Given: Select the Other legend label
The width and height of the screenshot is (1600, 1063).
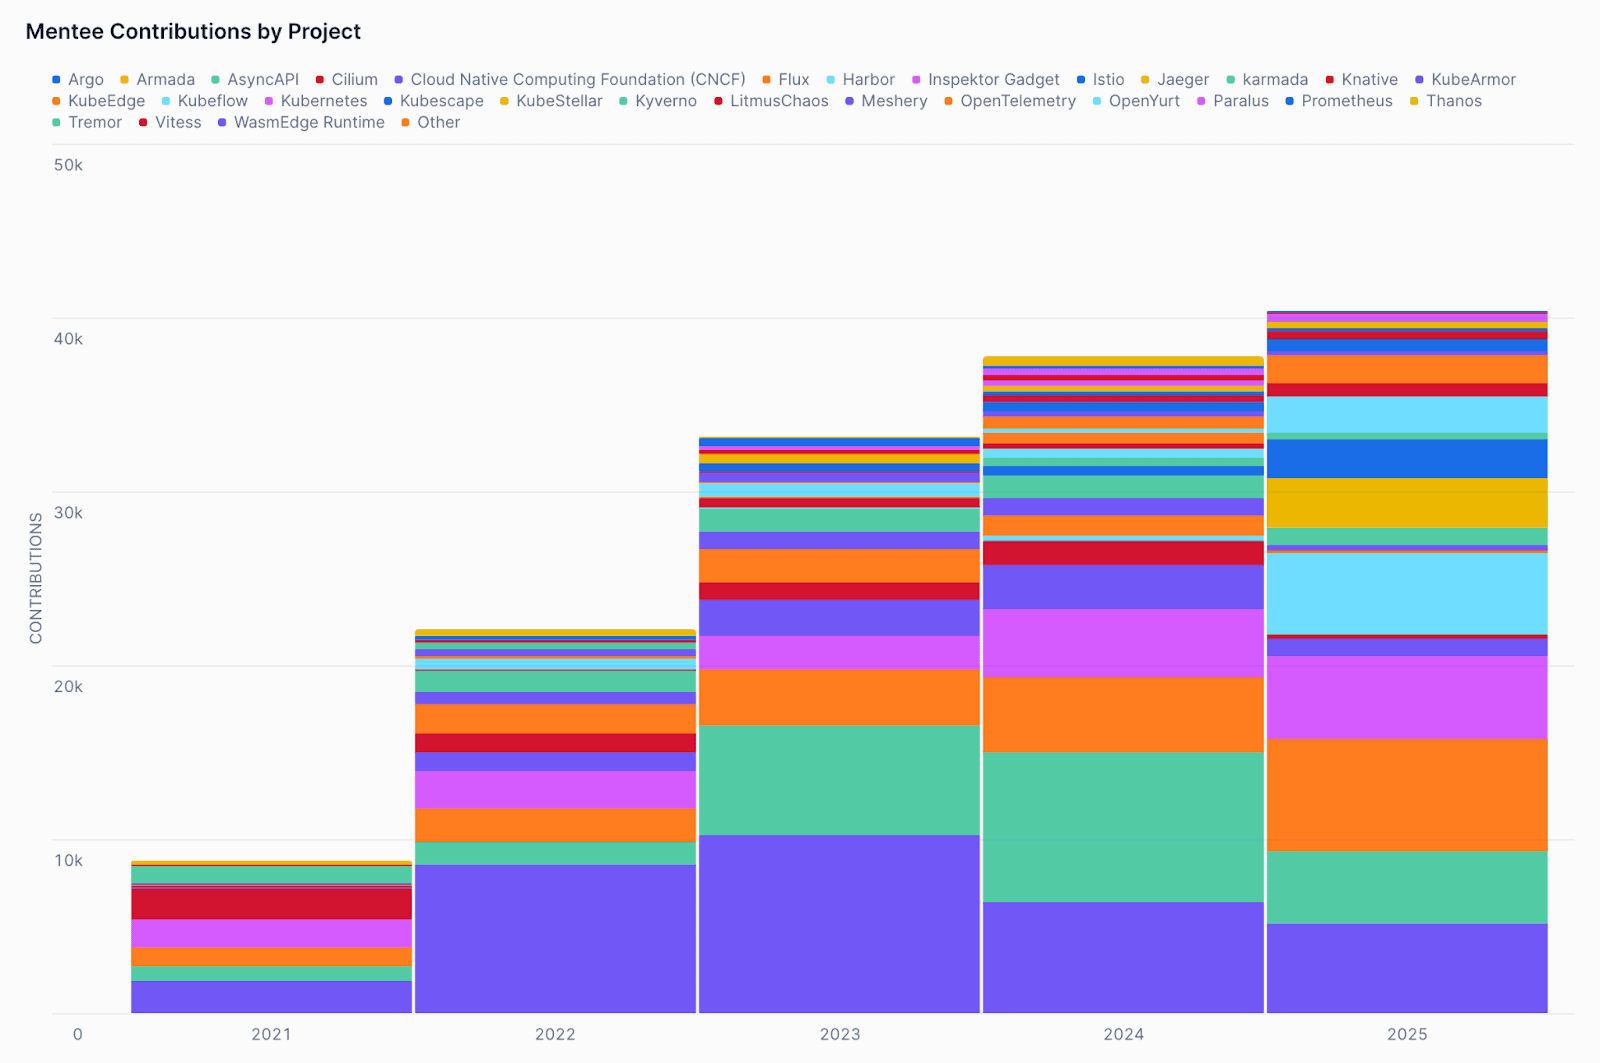Looking at the screenshot, I should [x=438, y=122].
